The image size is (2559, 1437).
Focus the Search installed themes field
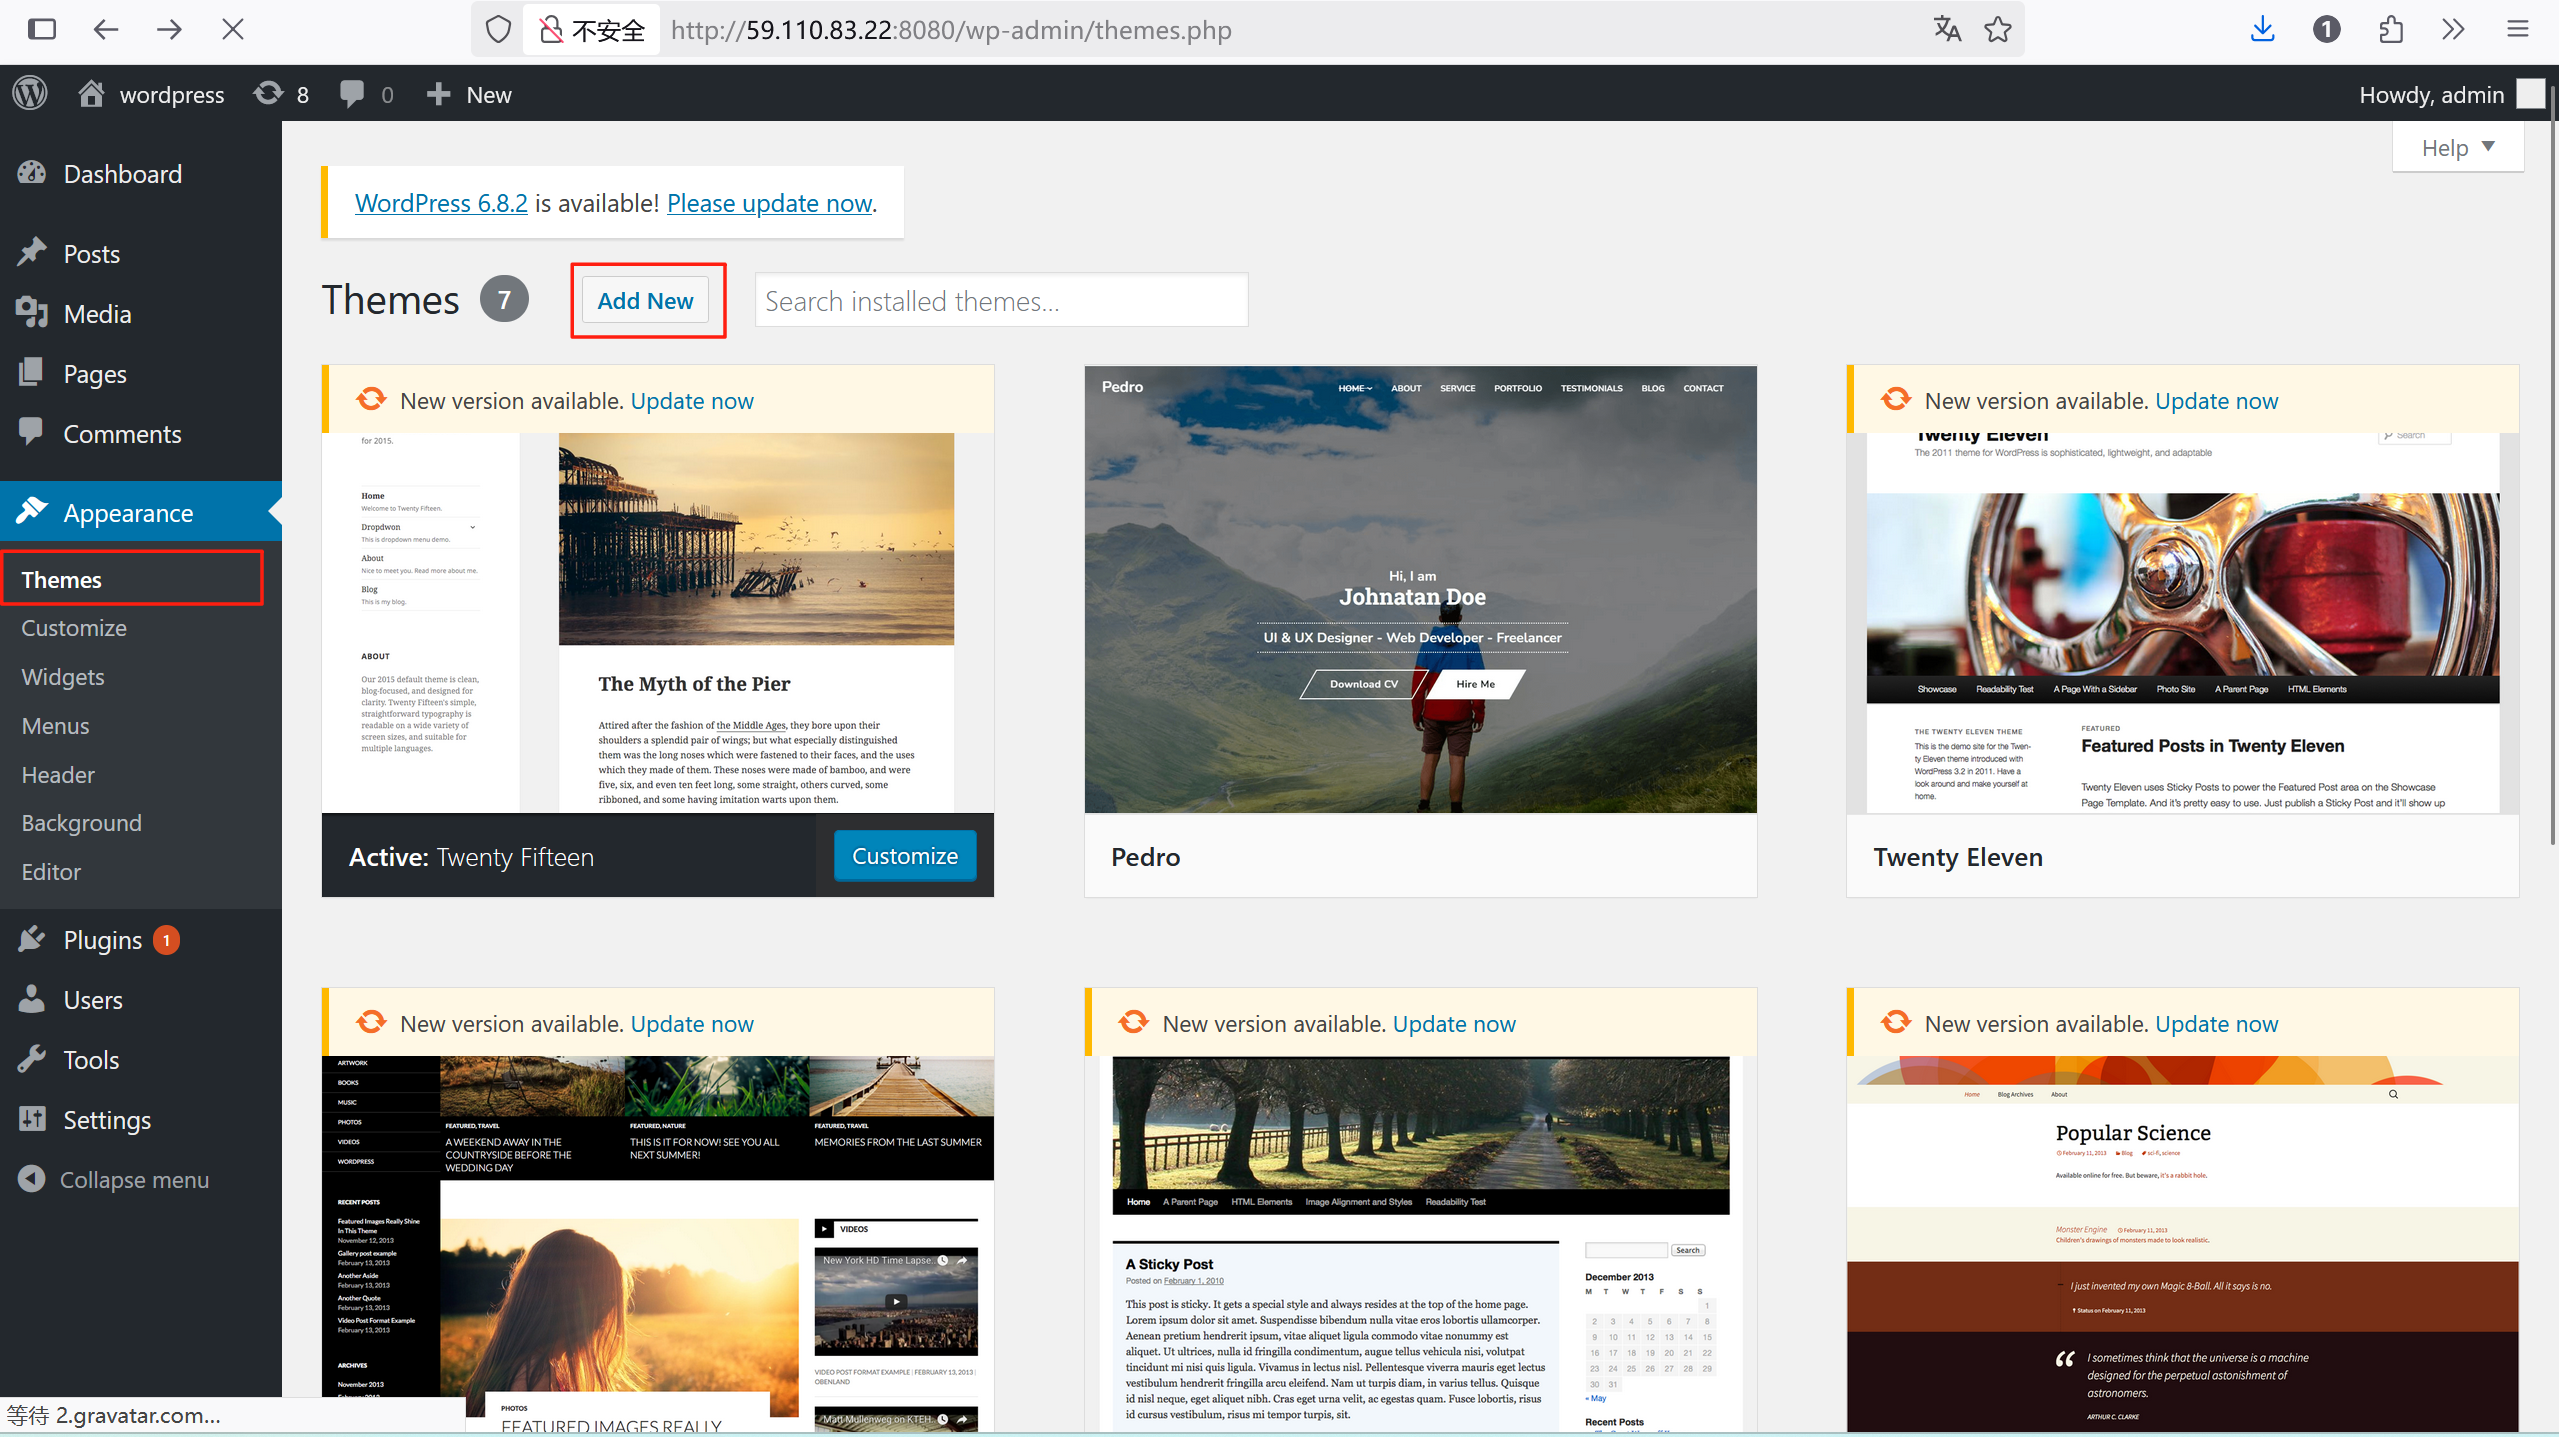[1001, 300]
